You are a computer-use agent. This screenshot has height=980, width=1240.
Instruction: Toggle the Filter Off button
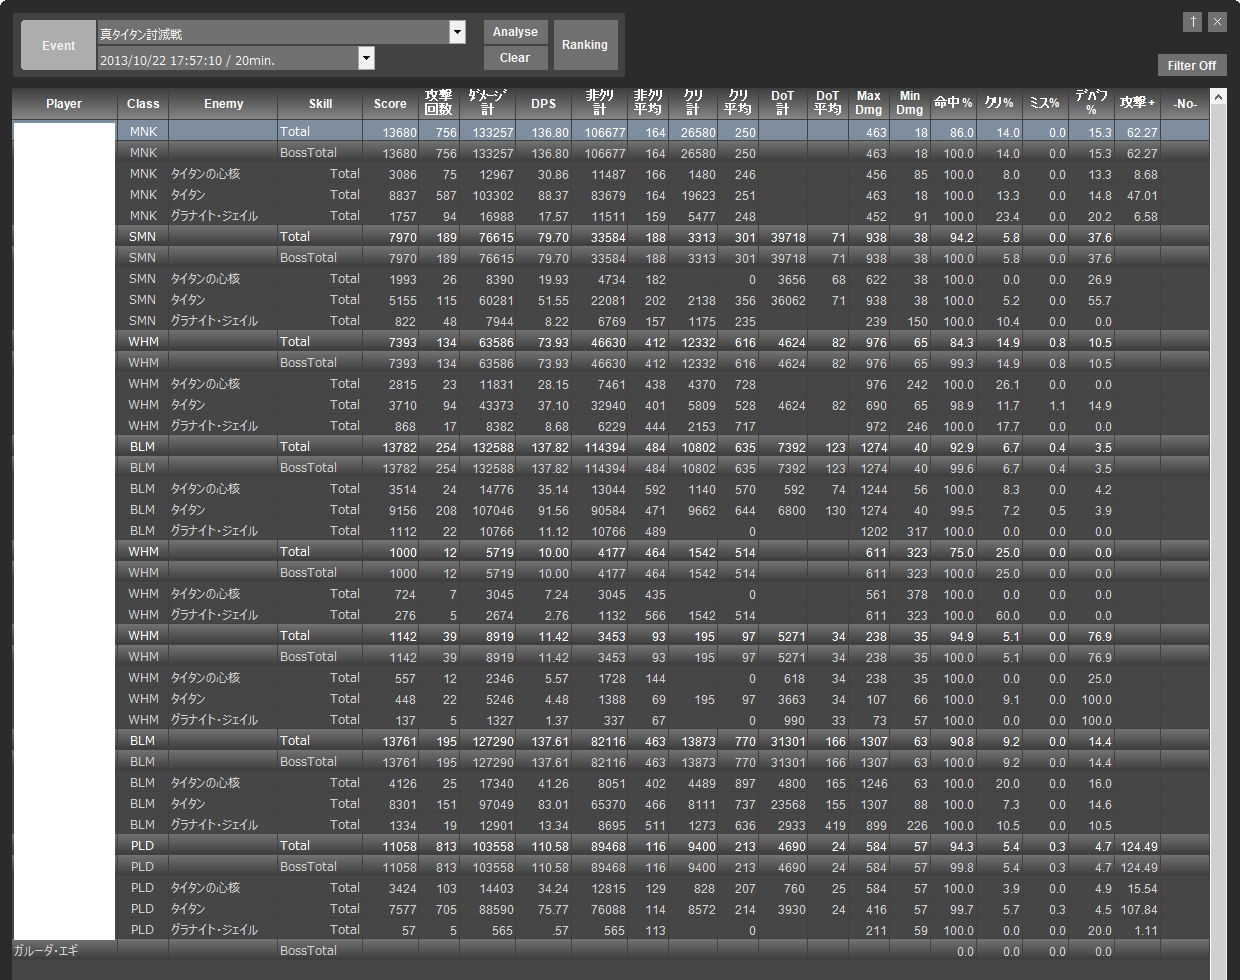click(x=1191, y=65)
